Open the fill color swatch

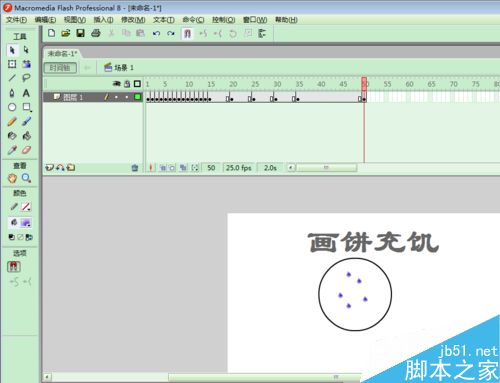26,223
